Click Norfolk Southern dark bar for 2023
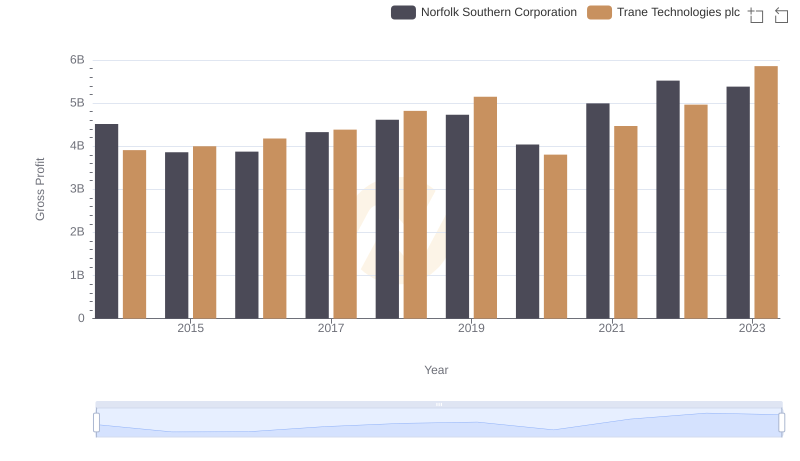 coord(738,202)
